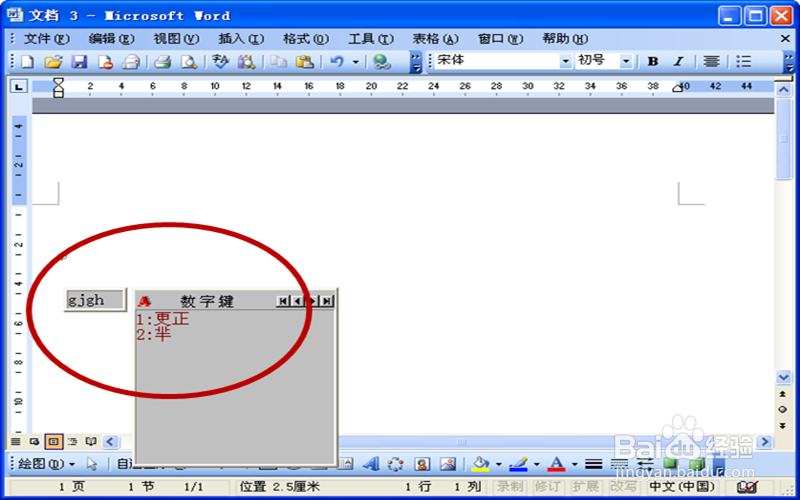Open fill color dropdown arrow
Screen dimensions: 800x500
(498, 464)
